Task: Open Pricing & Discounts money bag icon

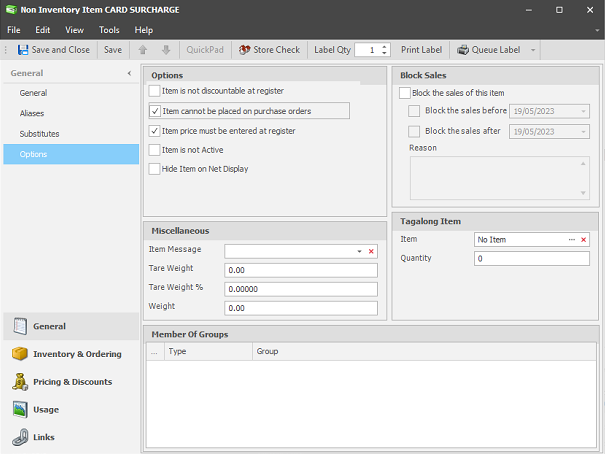Action: [x=20, y=381]
